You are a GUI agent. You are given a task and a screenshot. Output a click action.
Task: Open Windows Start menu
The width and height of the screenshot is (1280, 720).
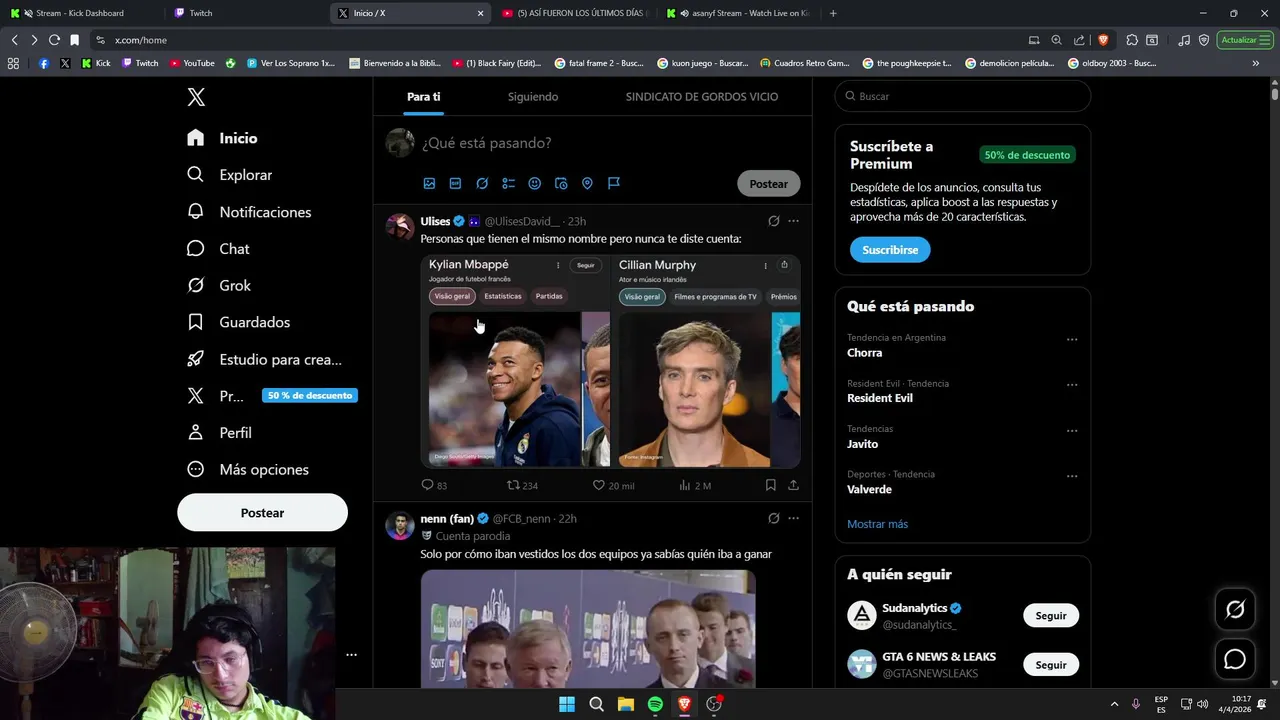click(x=566, y=704)
